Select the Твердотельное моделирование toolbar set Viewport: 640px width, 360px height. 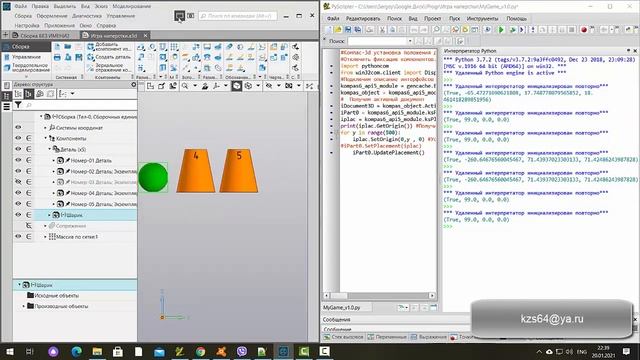click(26, 67)
